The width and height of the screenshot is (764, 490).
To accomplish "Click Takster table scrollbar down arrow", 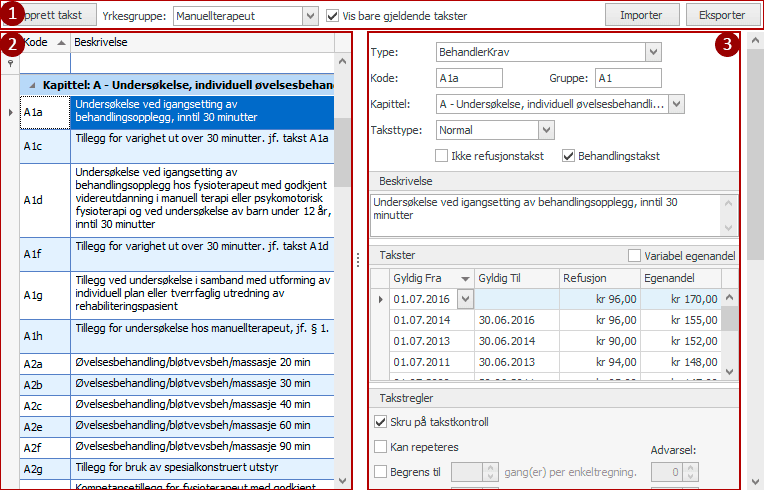I will tap(729, 372).
